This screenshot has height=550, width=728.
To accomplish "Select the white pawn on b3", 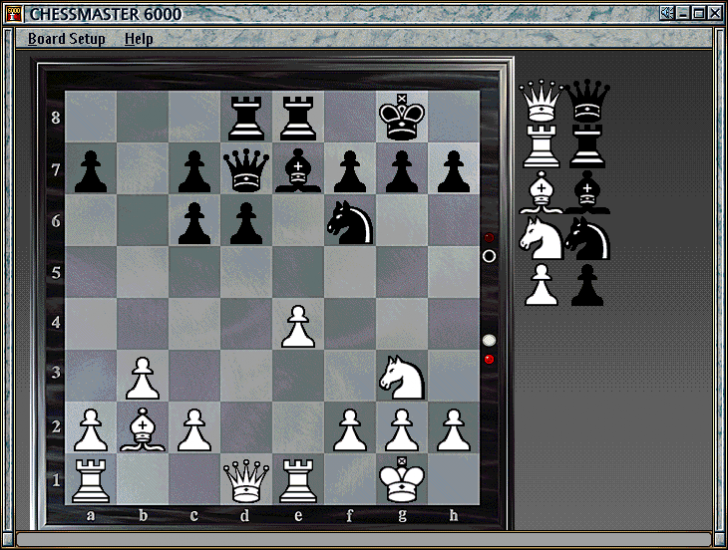I will pyautogui.click(x=143, y=378).
